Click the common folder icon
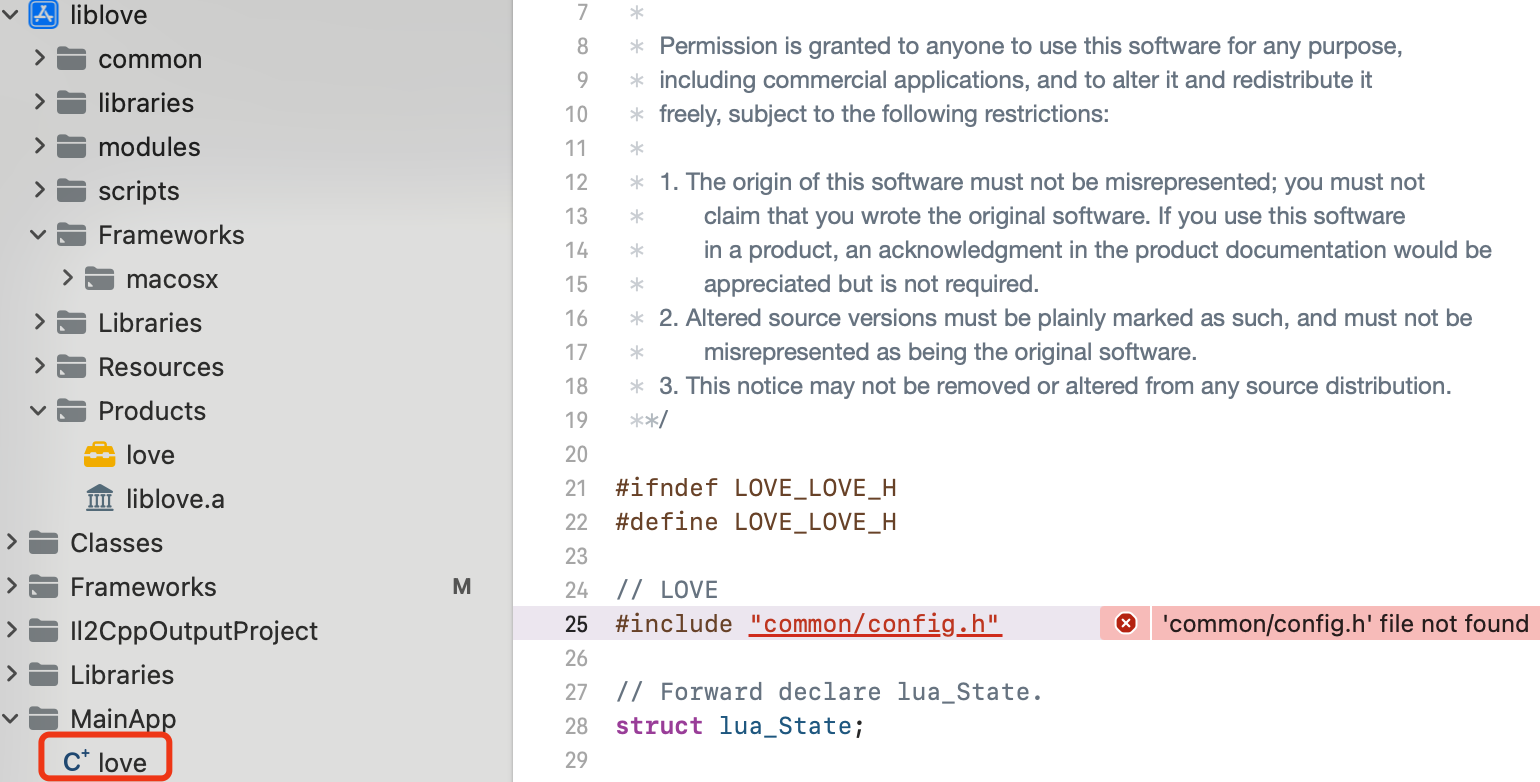Viewport: 1540px width, 782px height. pos(71,59)
